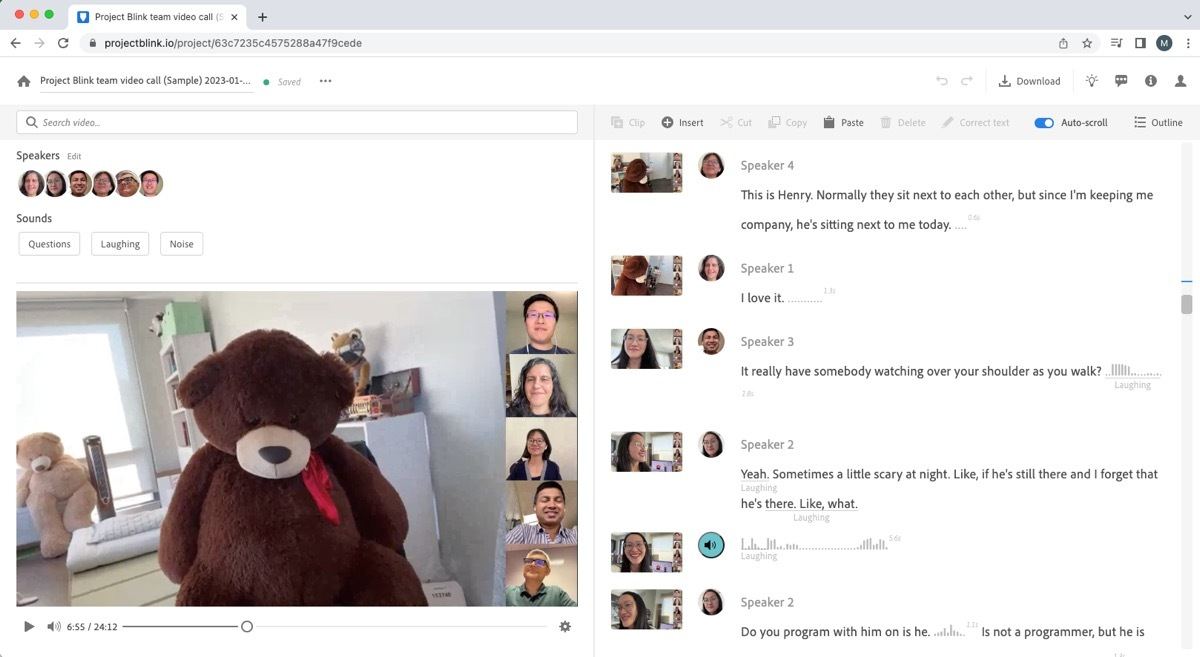Click the browser address bar URL

pyautogui.click(x=233, y=43)
